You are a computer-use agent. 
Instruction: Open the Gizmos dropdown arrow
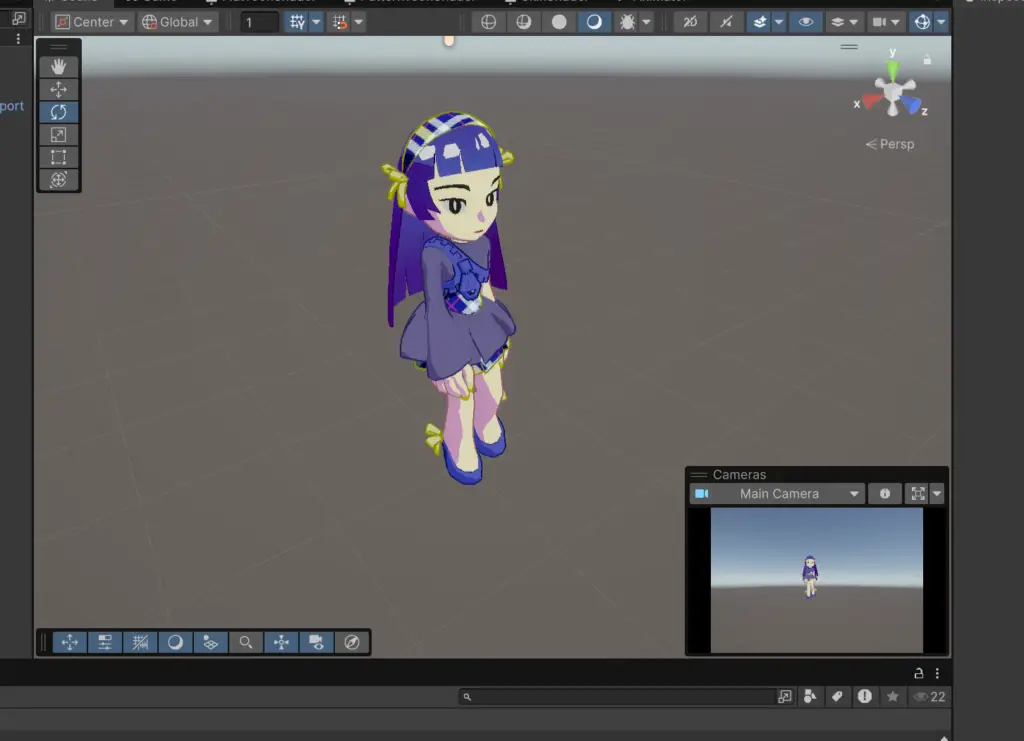(941, 22)
